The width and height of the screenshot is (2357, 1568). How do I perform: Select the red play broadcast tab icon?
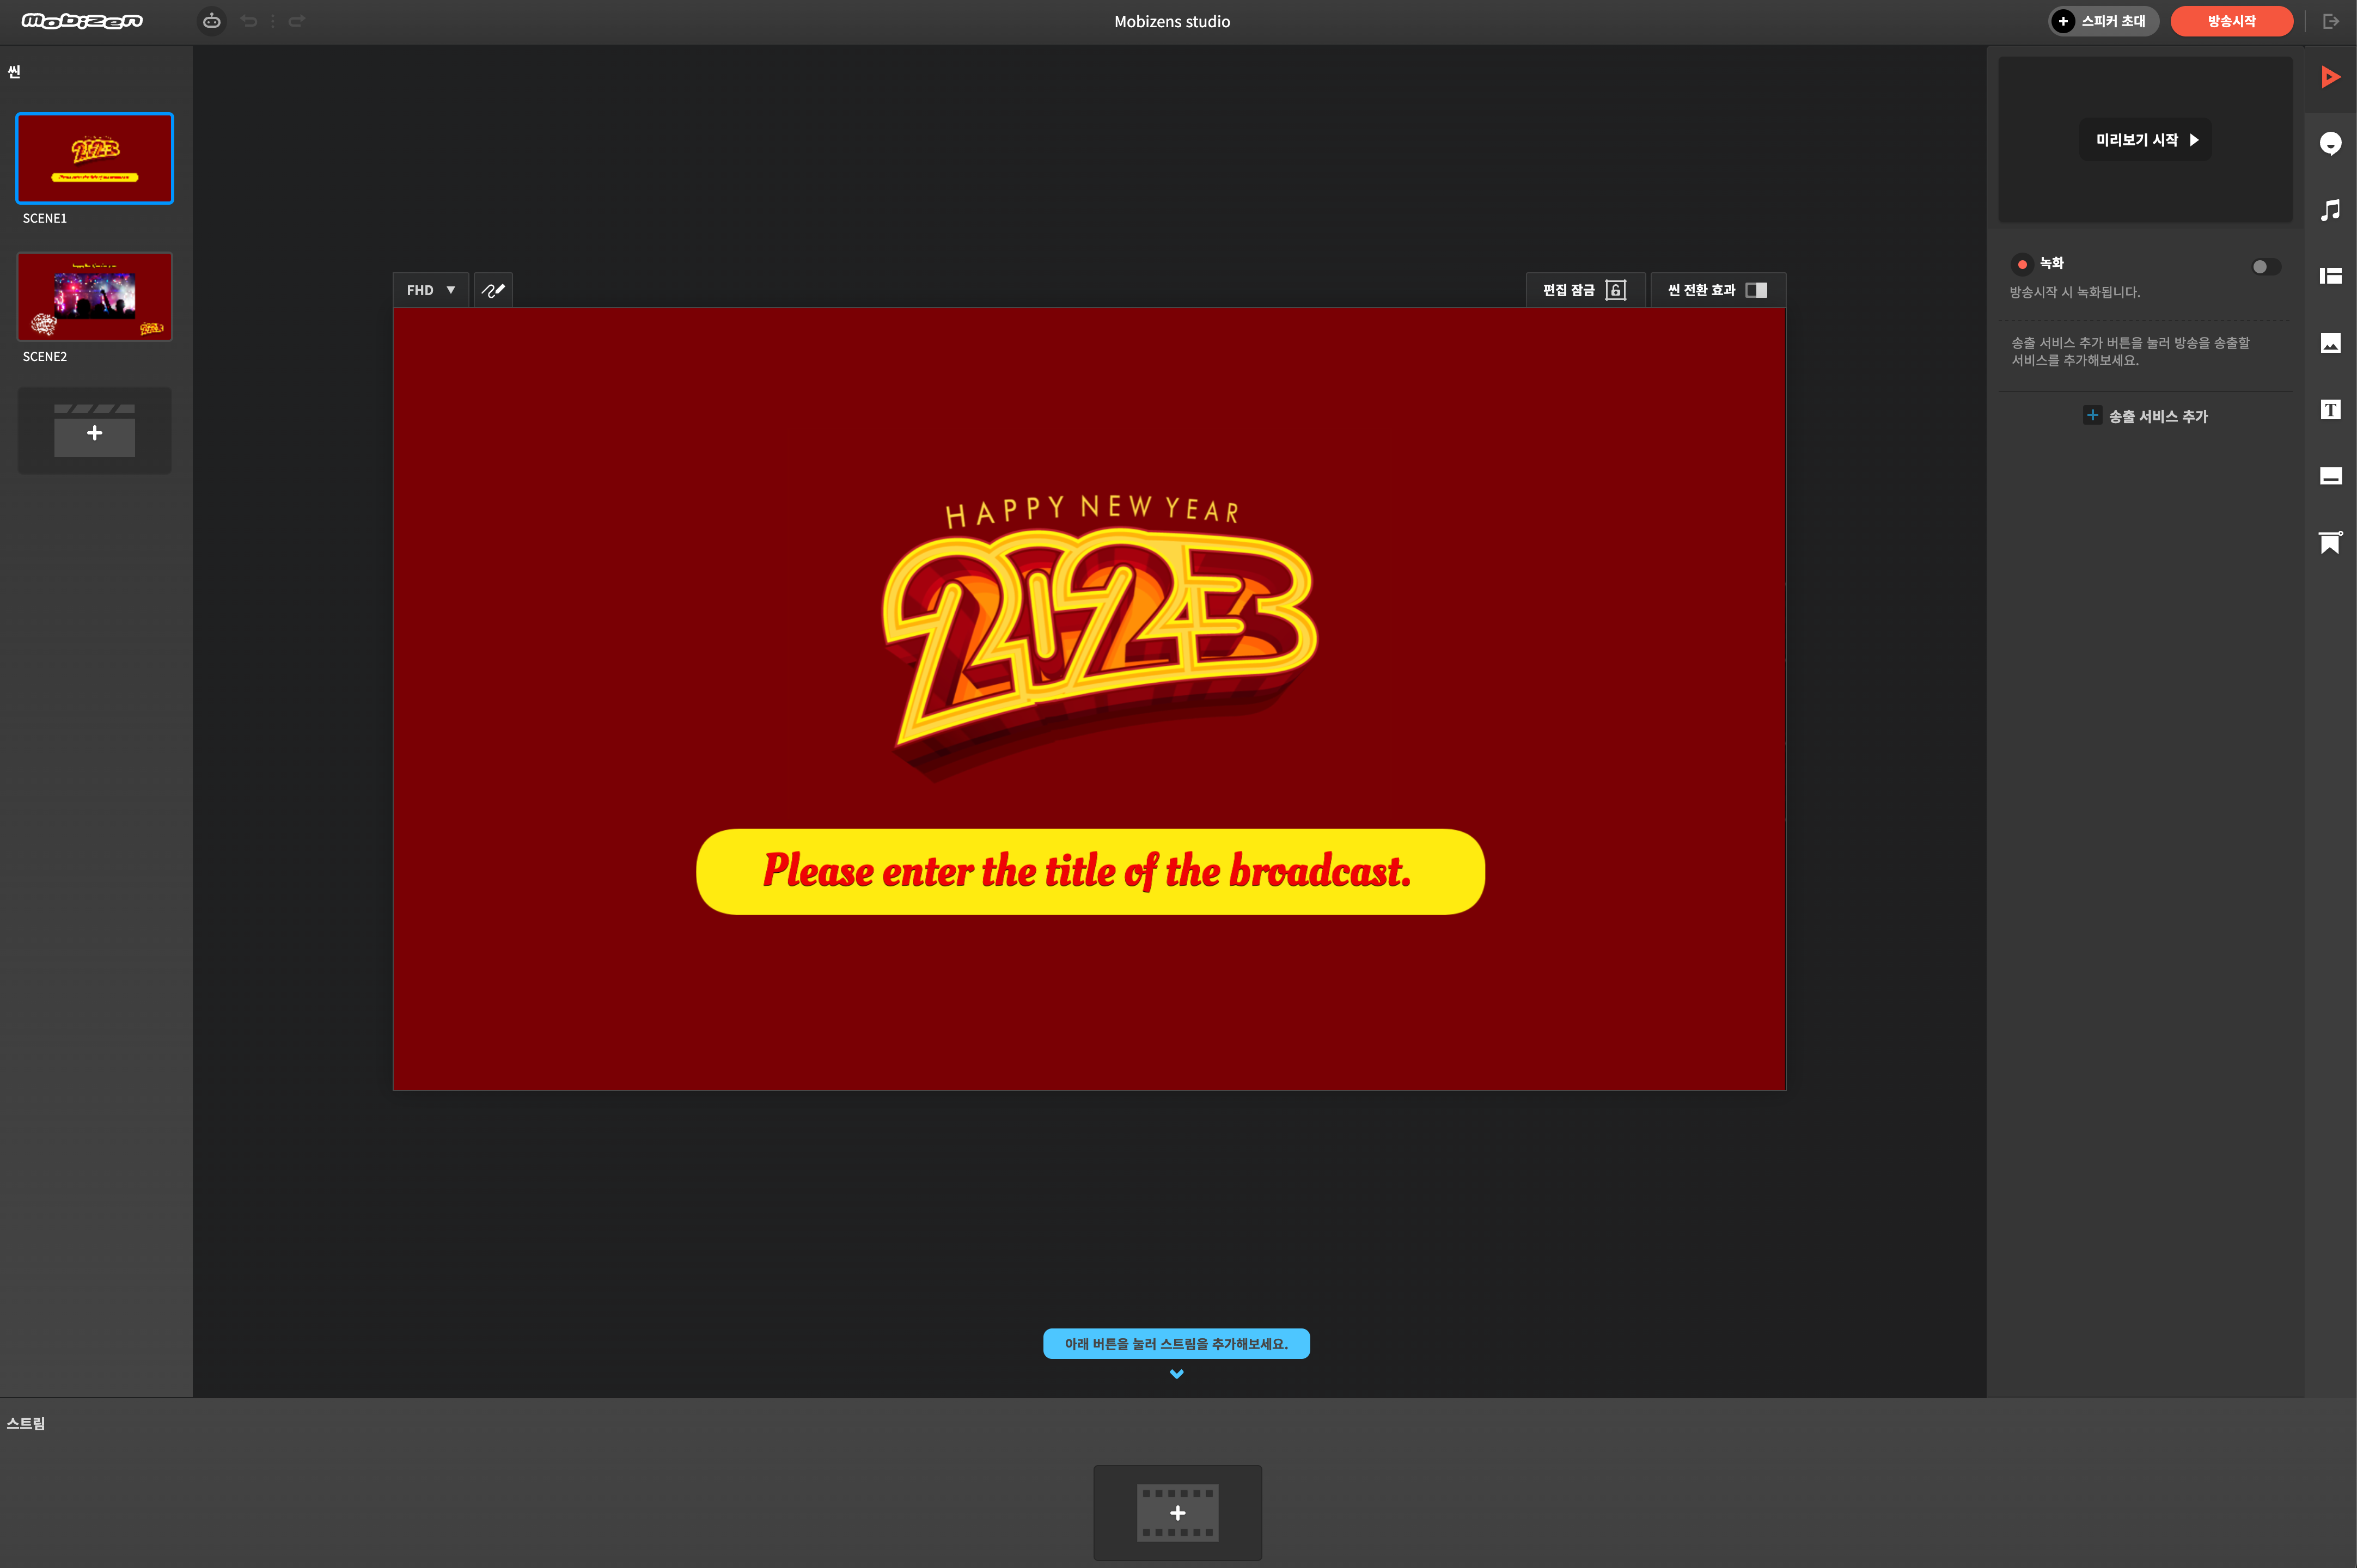coord(2330,77)
